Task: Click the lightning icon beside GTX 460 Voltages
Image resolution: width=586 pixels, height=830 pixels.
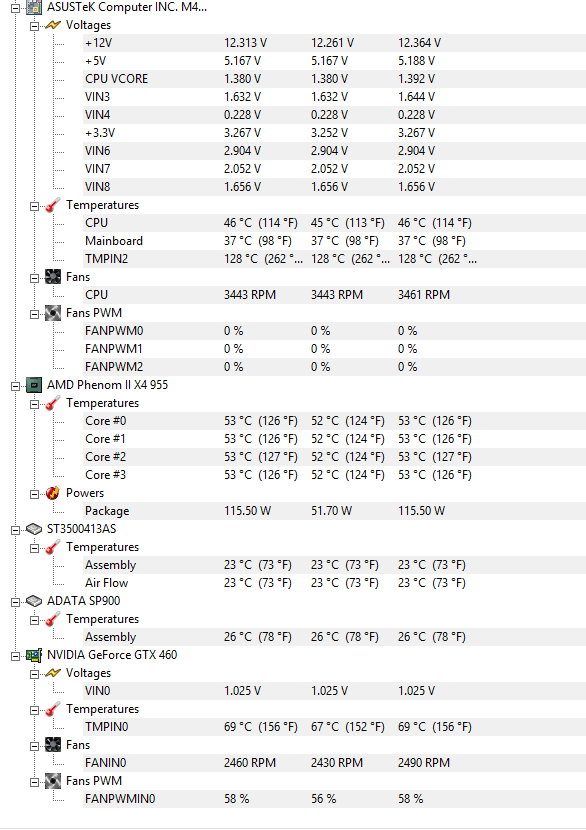Action: (53, 673)
